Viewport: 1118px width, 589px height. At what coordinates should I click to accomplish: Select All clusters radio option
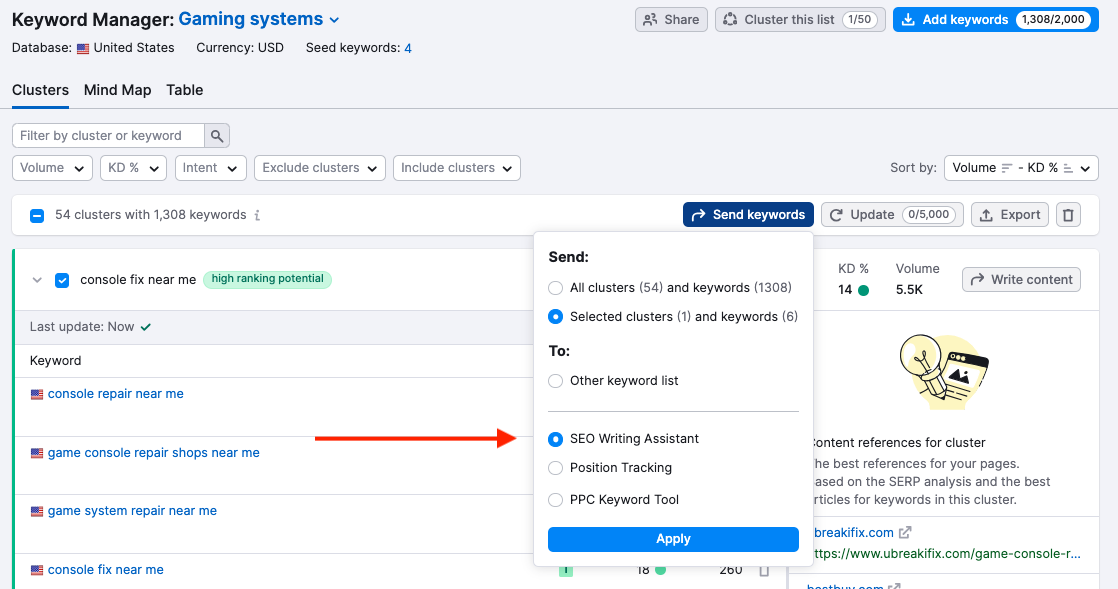click(556, 288)
